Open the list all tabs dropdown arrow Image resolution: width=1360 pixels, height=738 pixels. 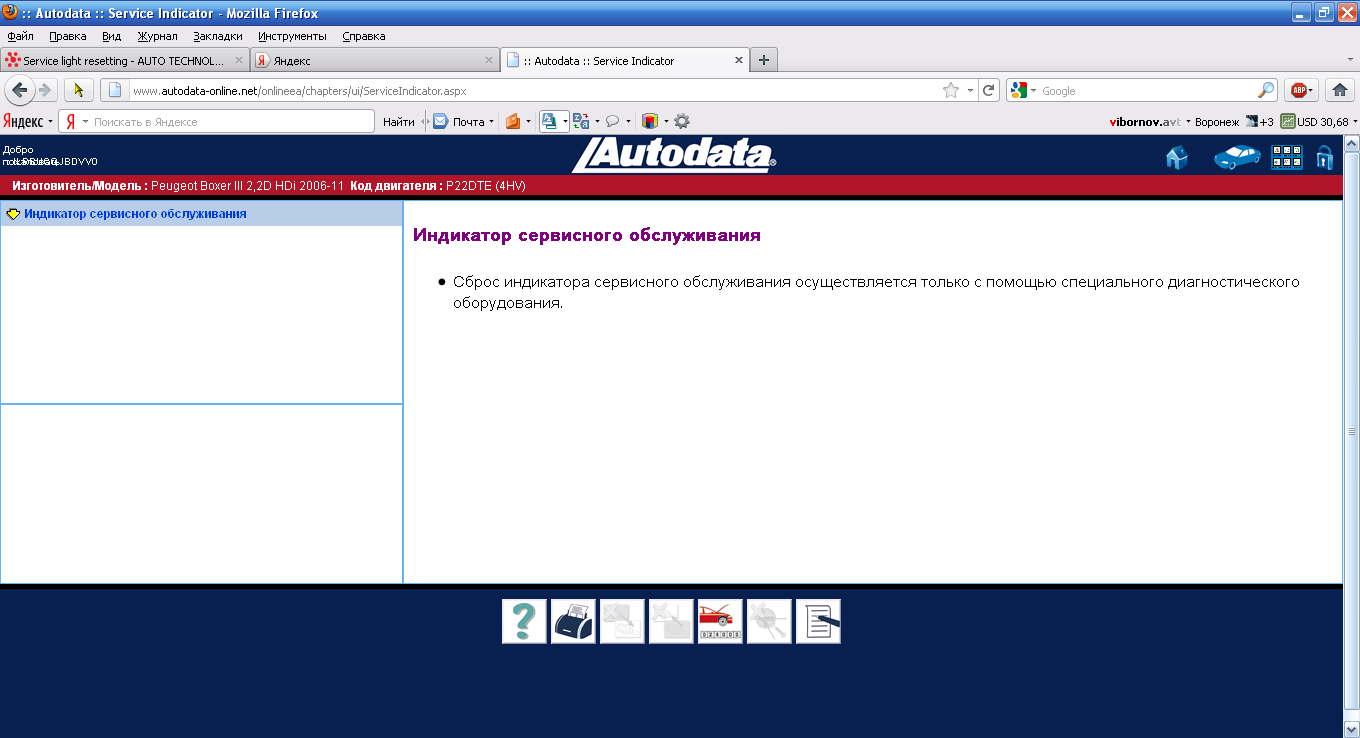pos(1348,60)
